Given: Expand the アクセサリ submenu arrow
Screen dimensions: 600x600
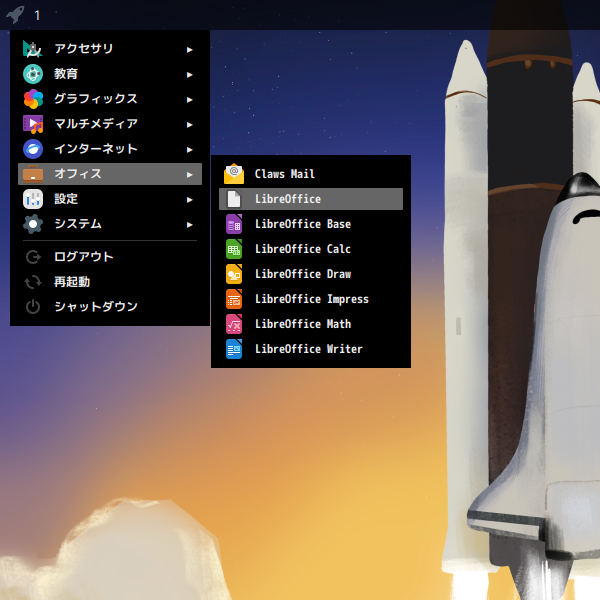Looking at the screenshot, I should pyautogui.click(x=189, y=49).
